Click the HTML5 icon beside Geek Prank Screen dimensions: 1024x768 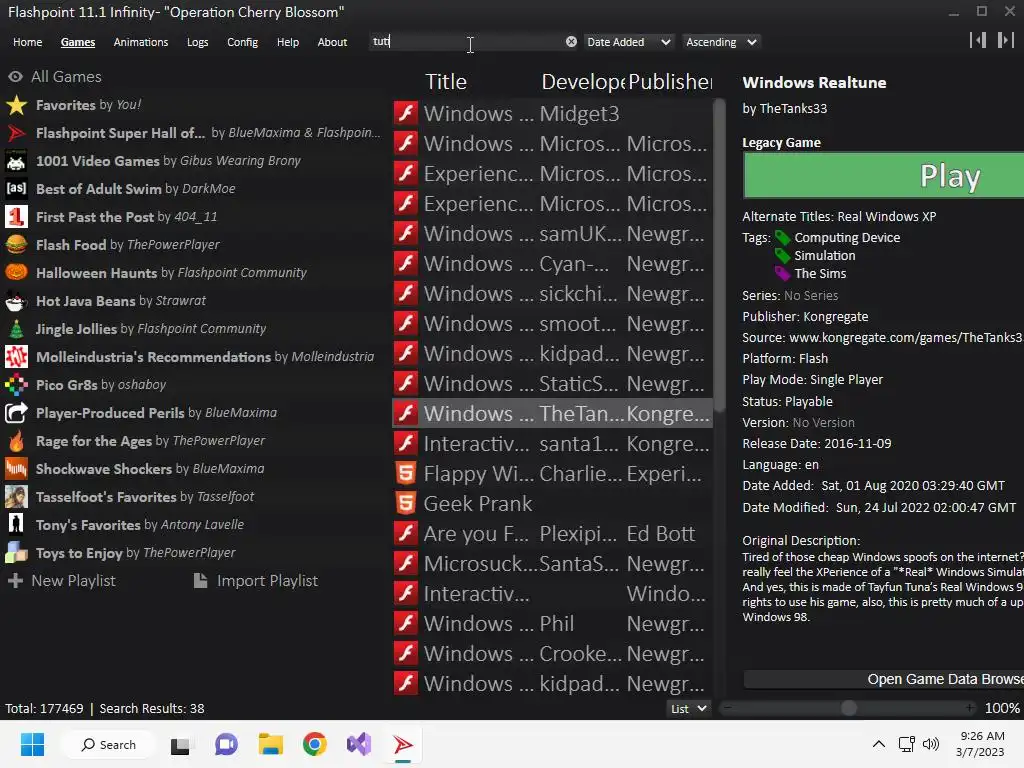point(406,504)
